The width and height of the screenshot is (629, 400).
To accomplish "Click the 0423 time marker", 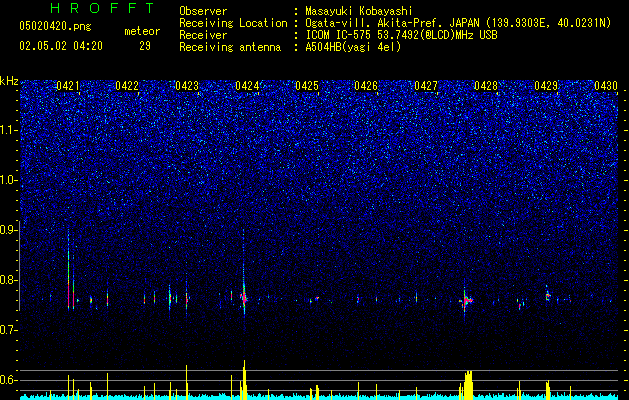I will [187, 86].
